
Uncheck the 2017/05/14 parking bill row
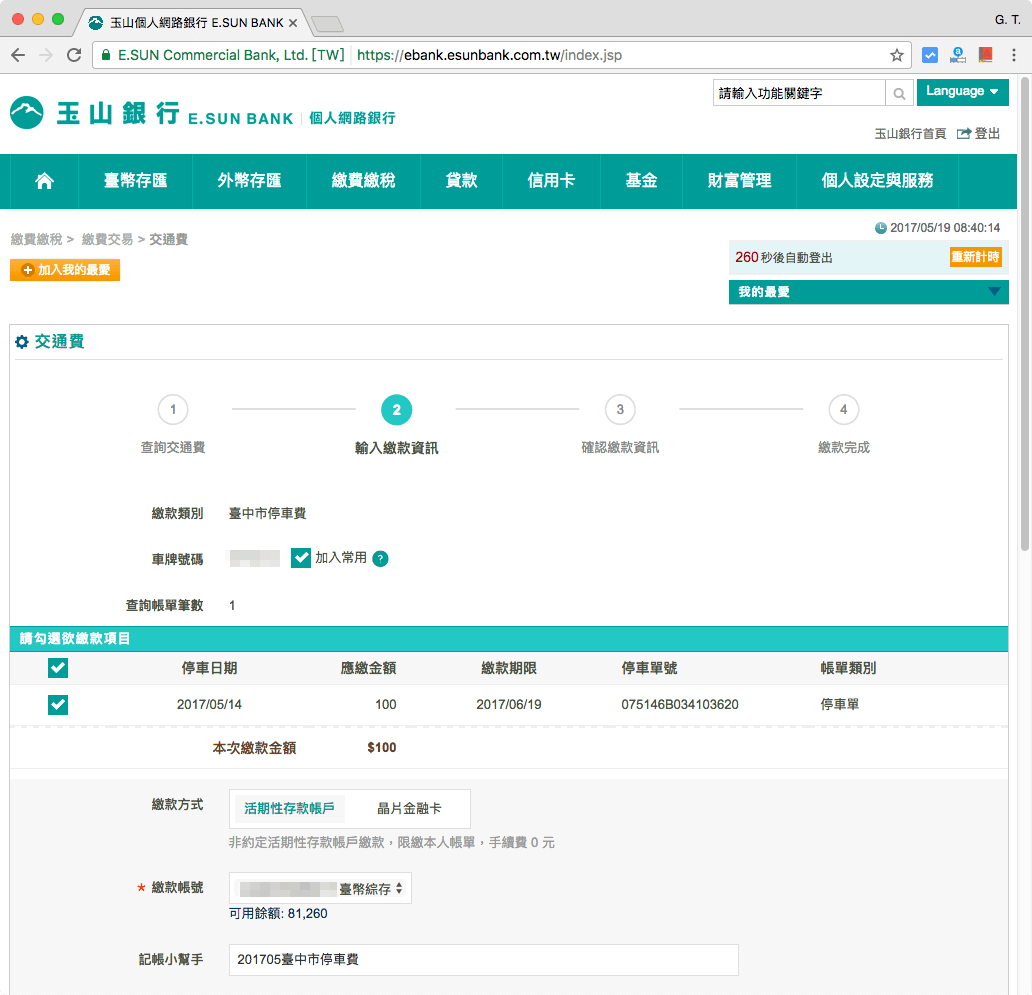[57, 705]
